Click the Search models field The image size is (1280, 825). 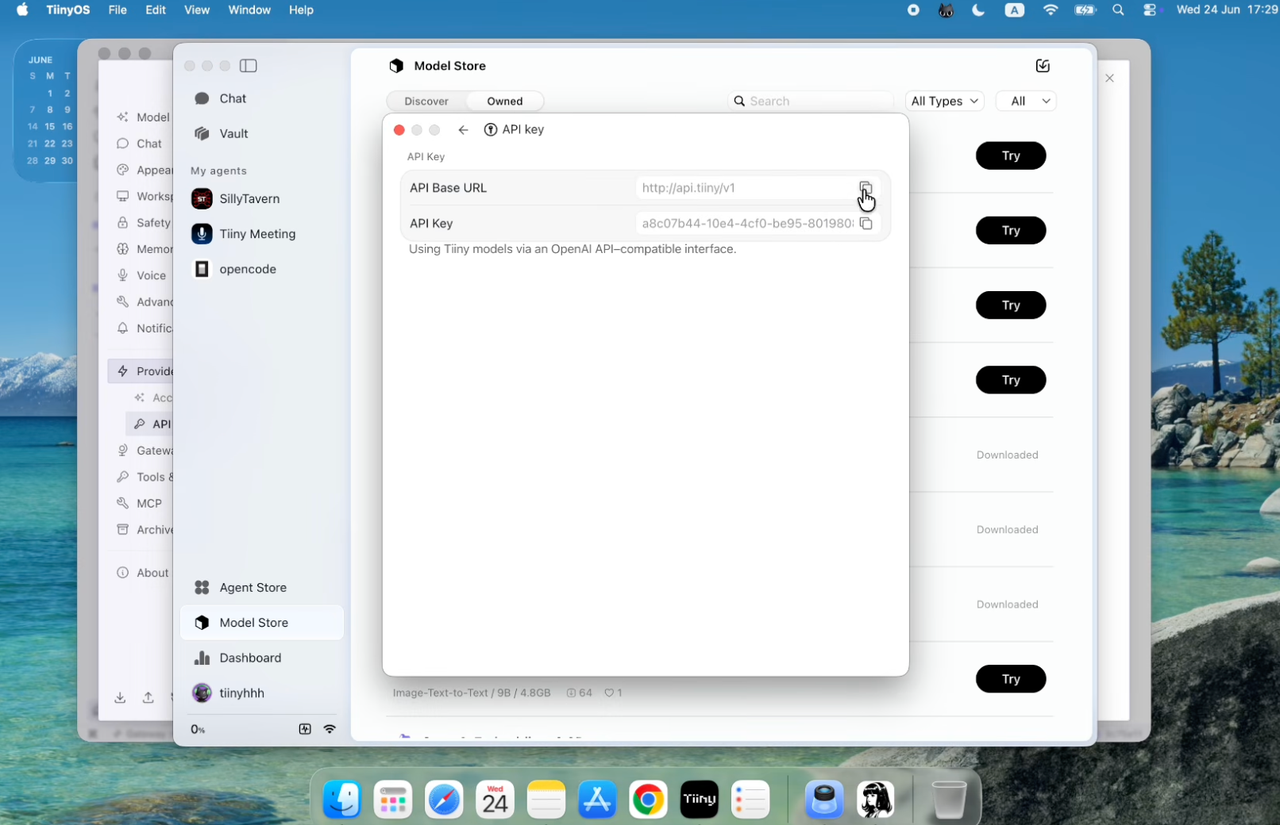811,101
